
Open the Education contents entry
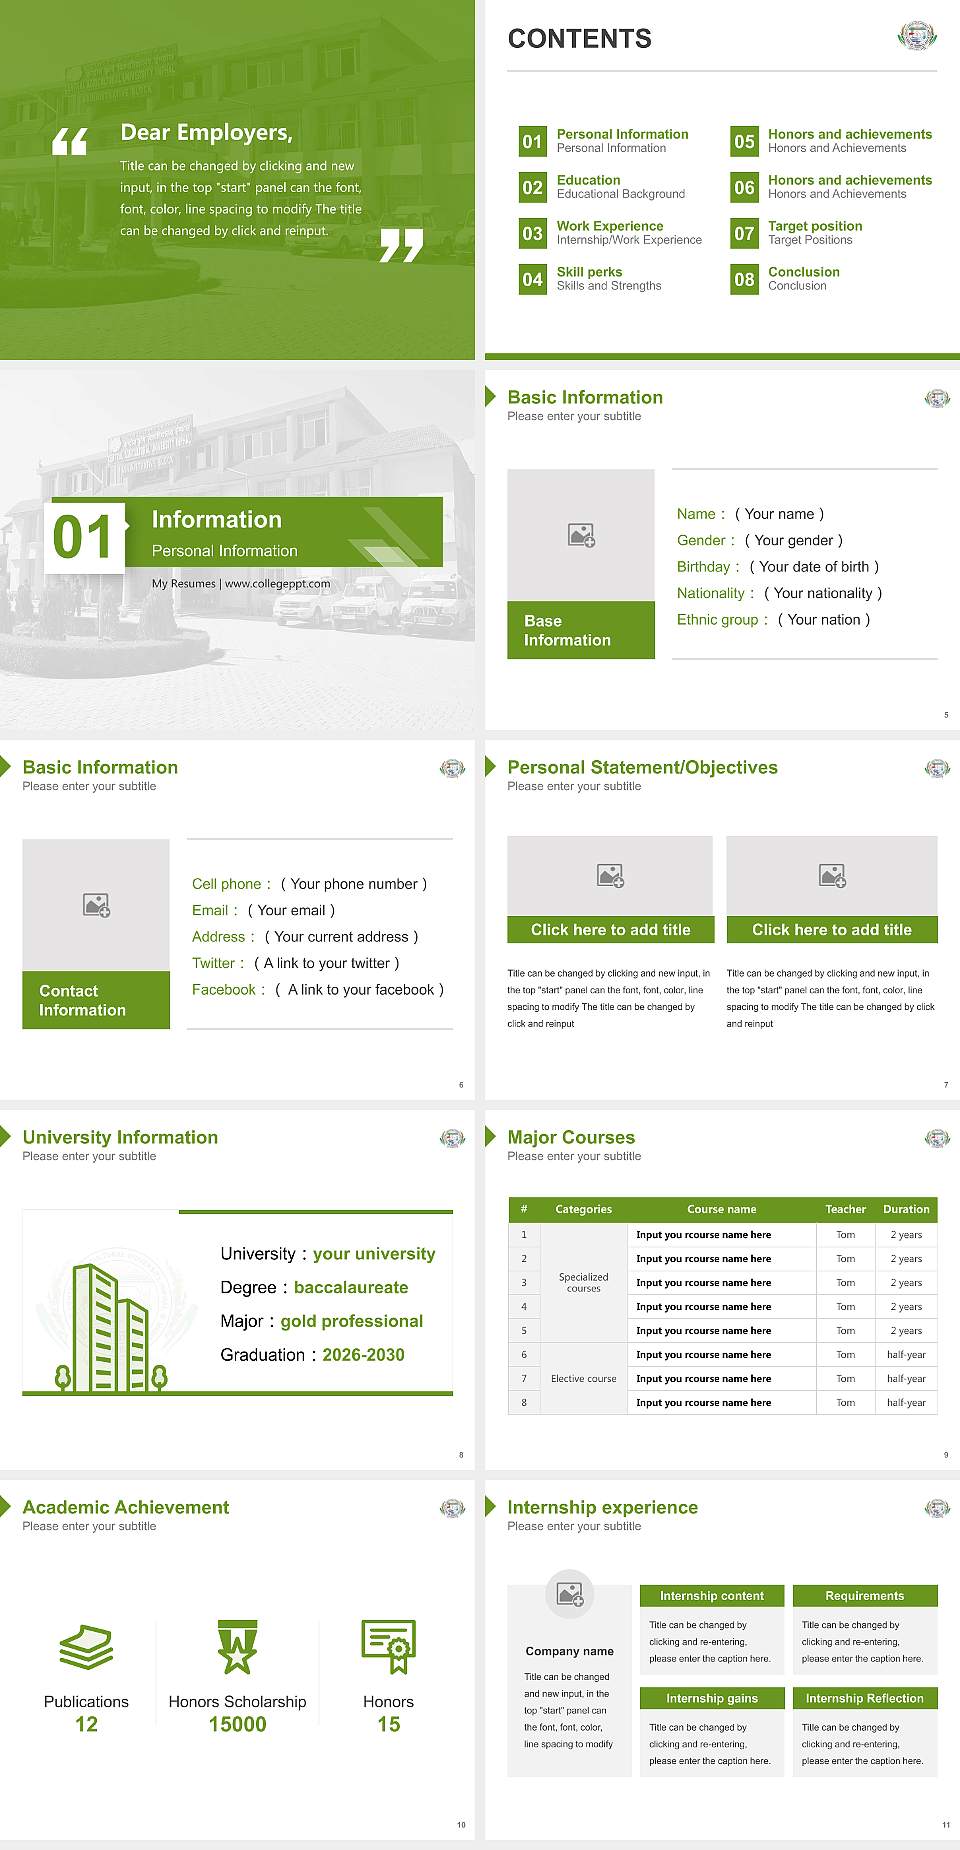620,187
